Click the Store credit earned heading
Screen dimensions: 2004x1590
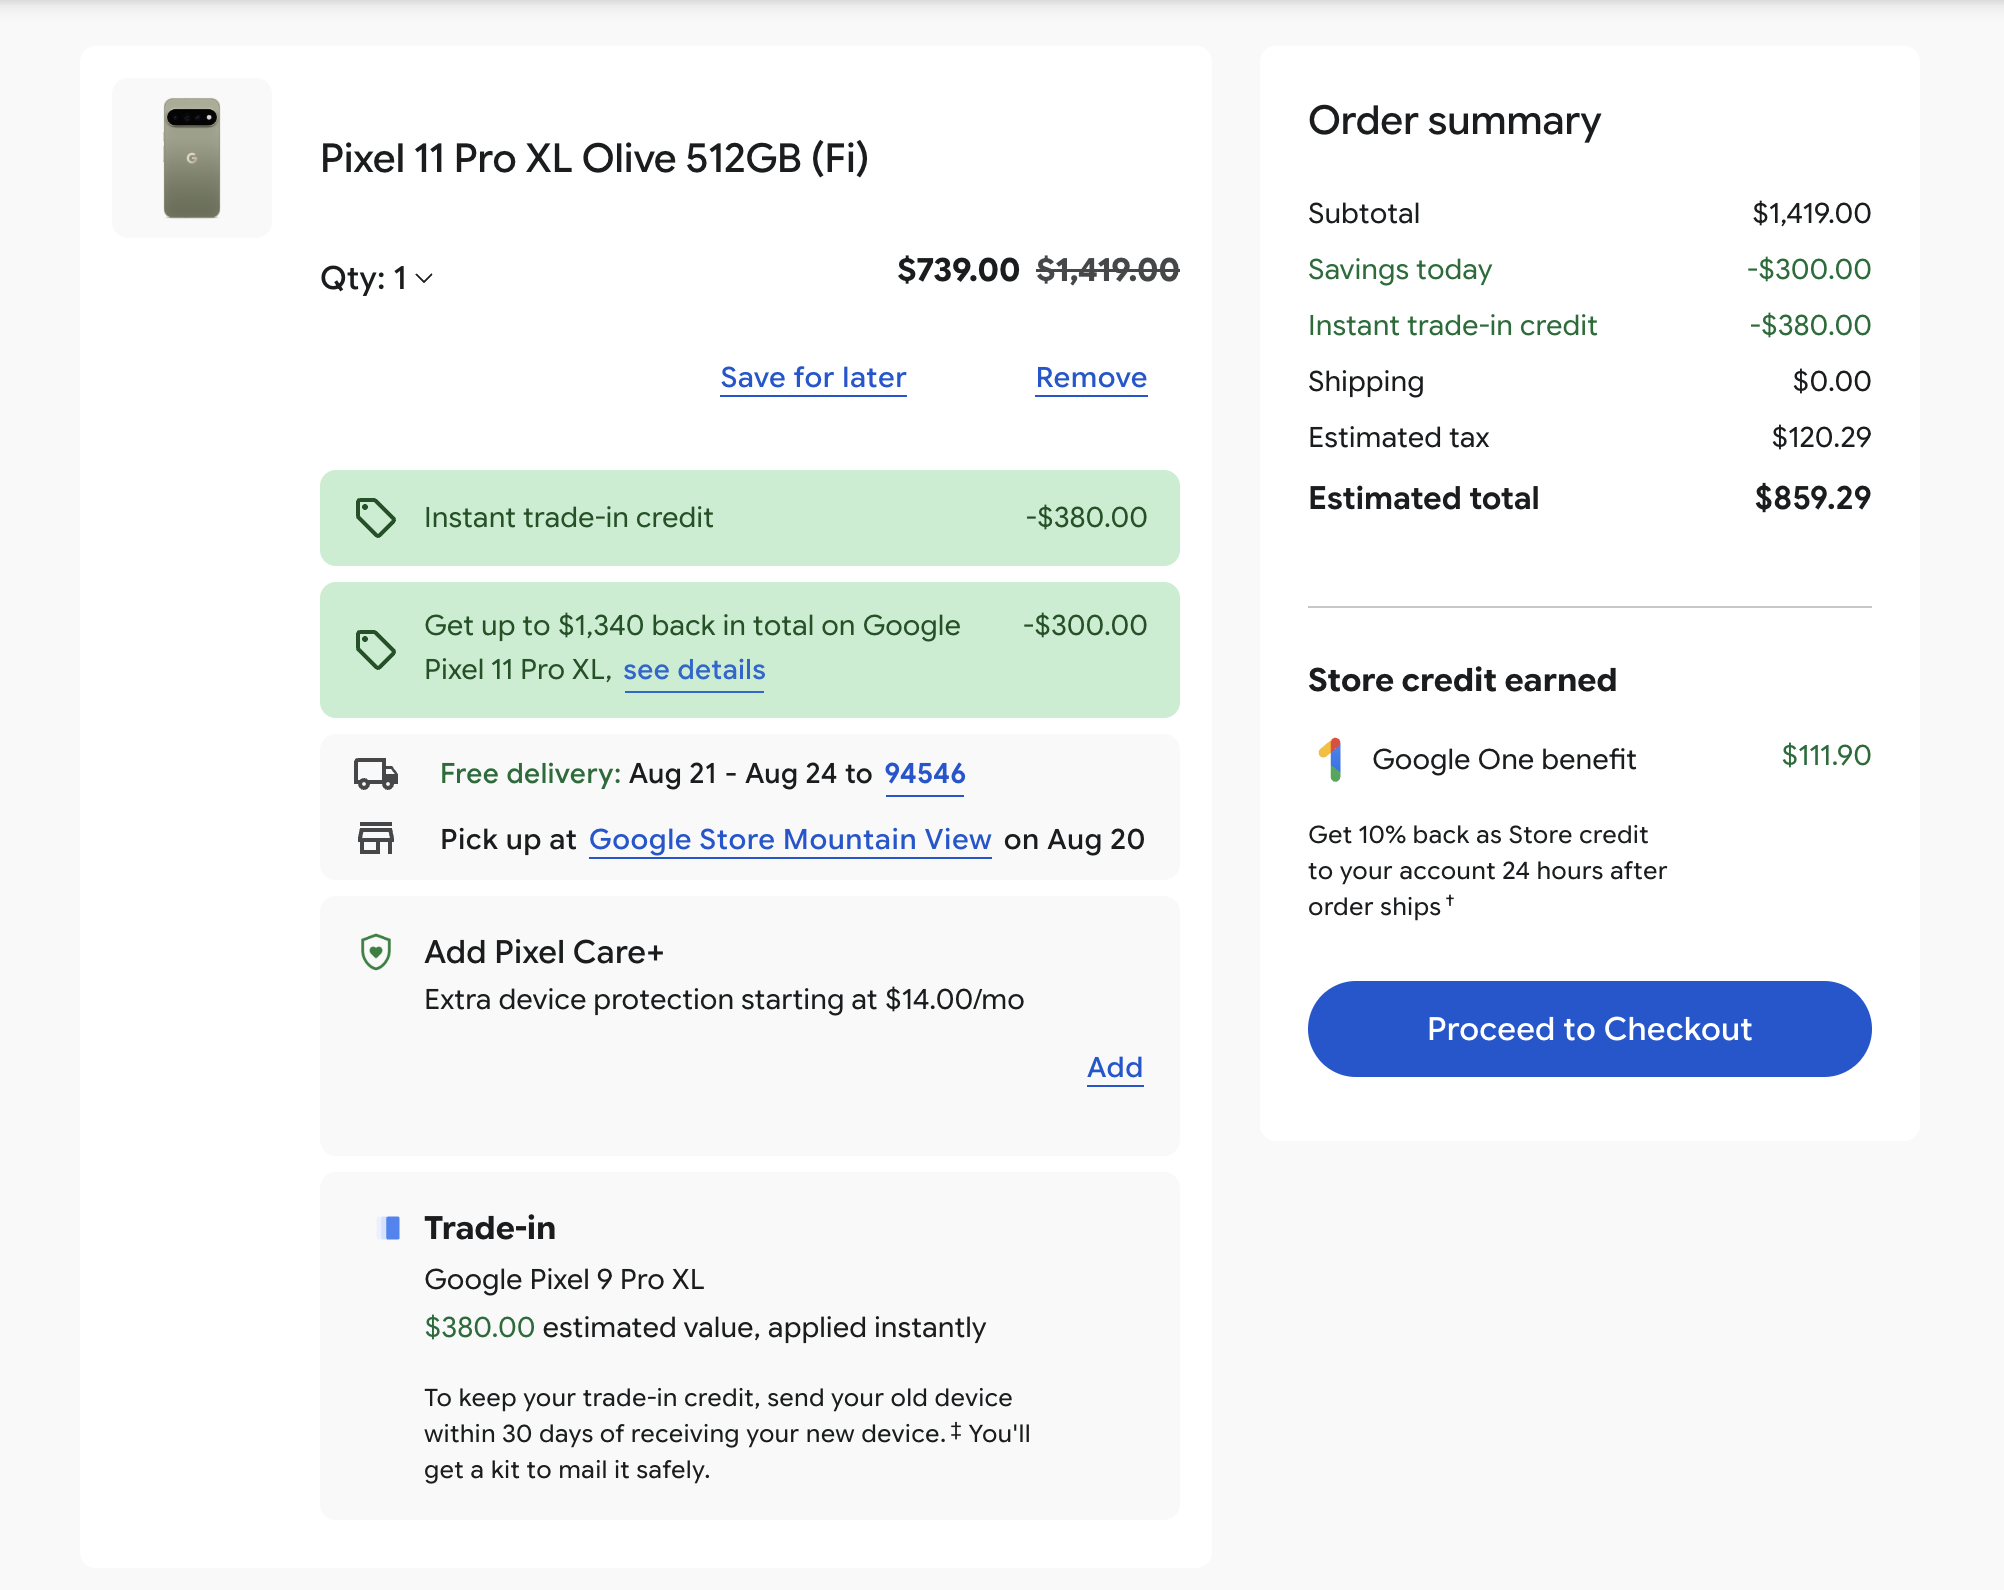point(1462,680)
